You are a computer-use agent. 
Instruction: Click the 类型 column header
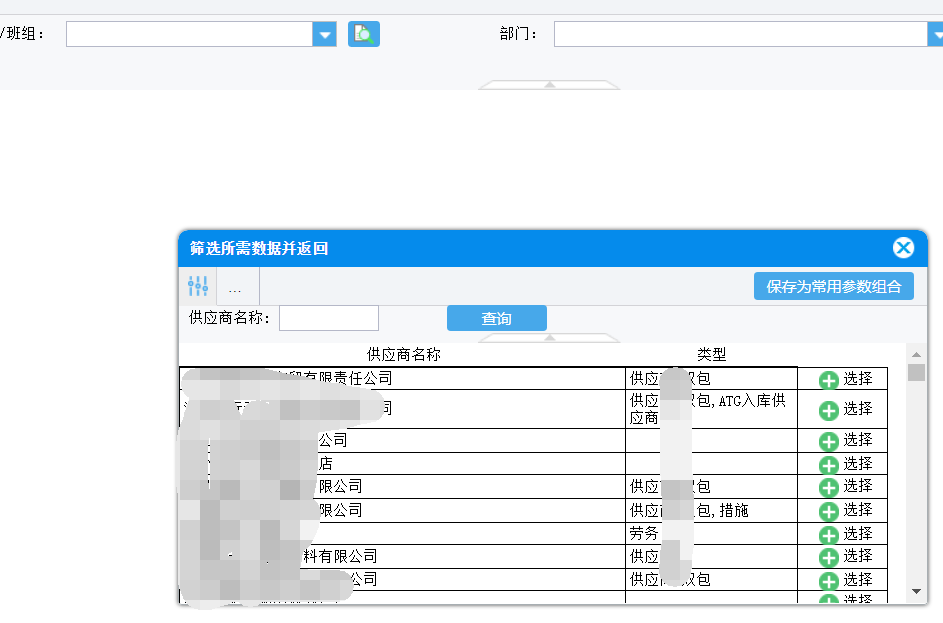click(x=711, y=354)
